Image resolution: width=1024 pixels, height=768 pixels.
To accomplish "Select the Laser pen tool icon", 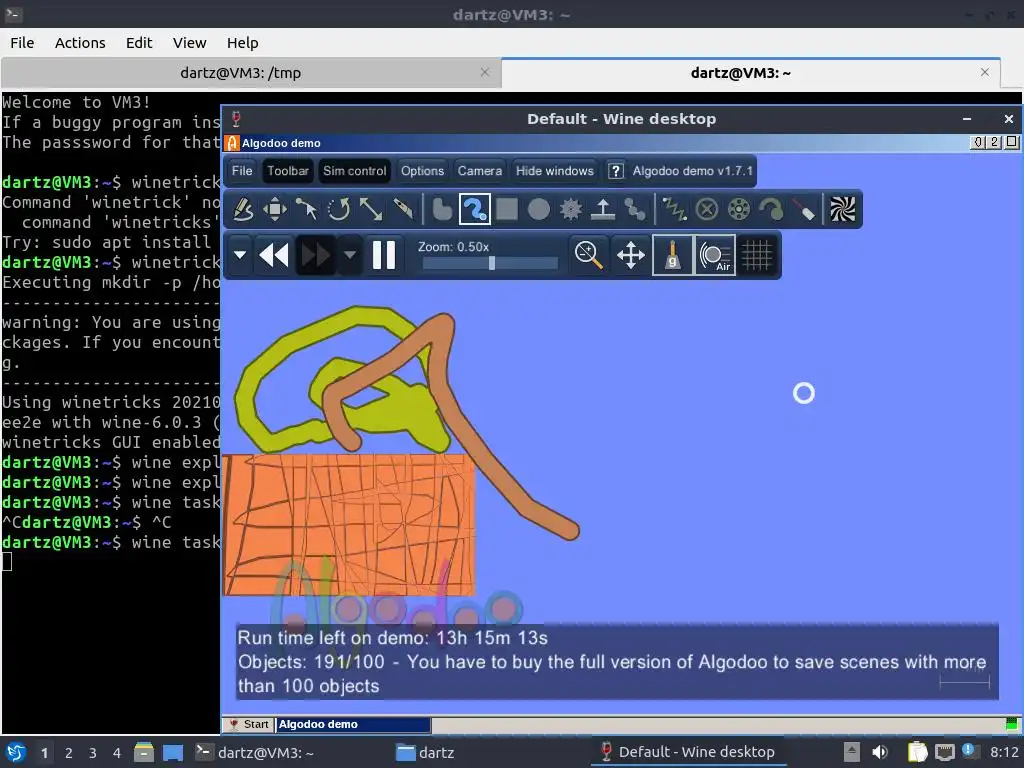I will (x=804, y=210).
